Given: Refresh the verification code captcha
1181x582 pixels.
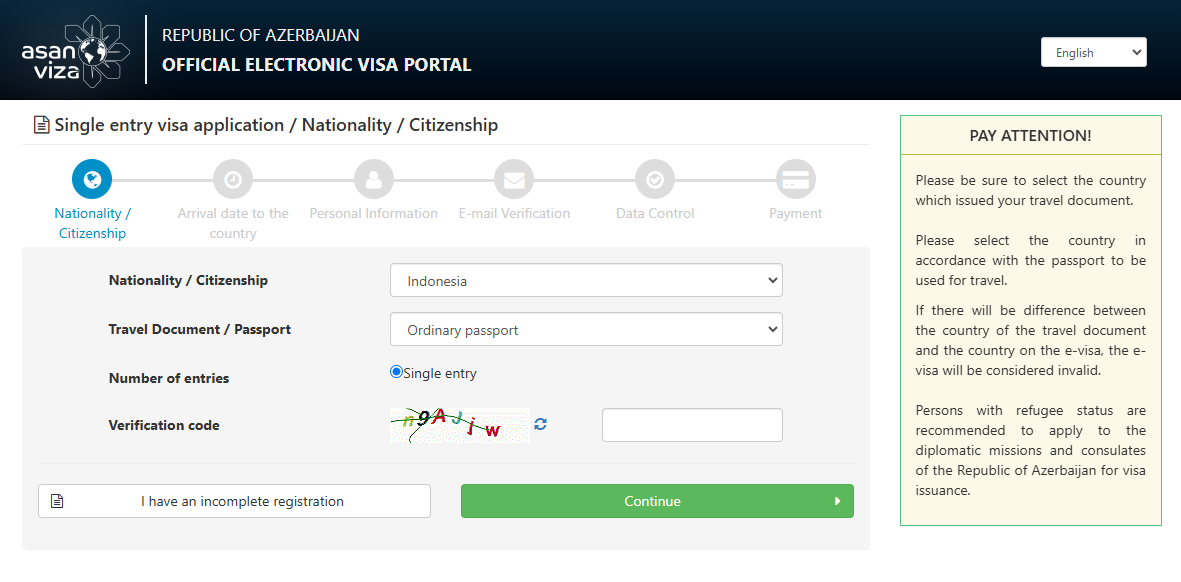Looking at the screenshot, I should click(540, 424).
